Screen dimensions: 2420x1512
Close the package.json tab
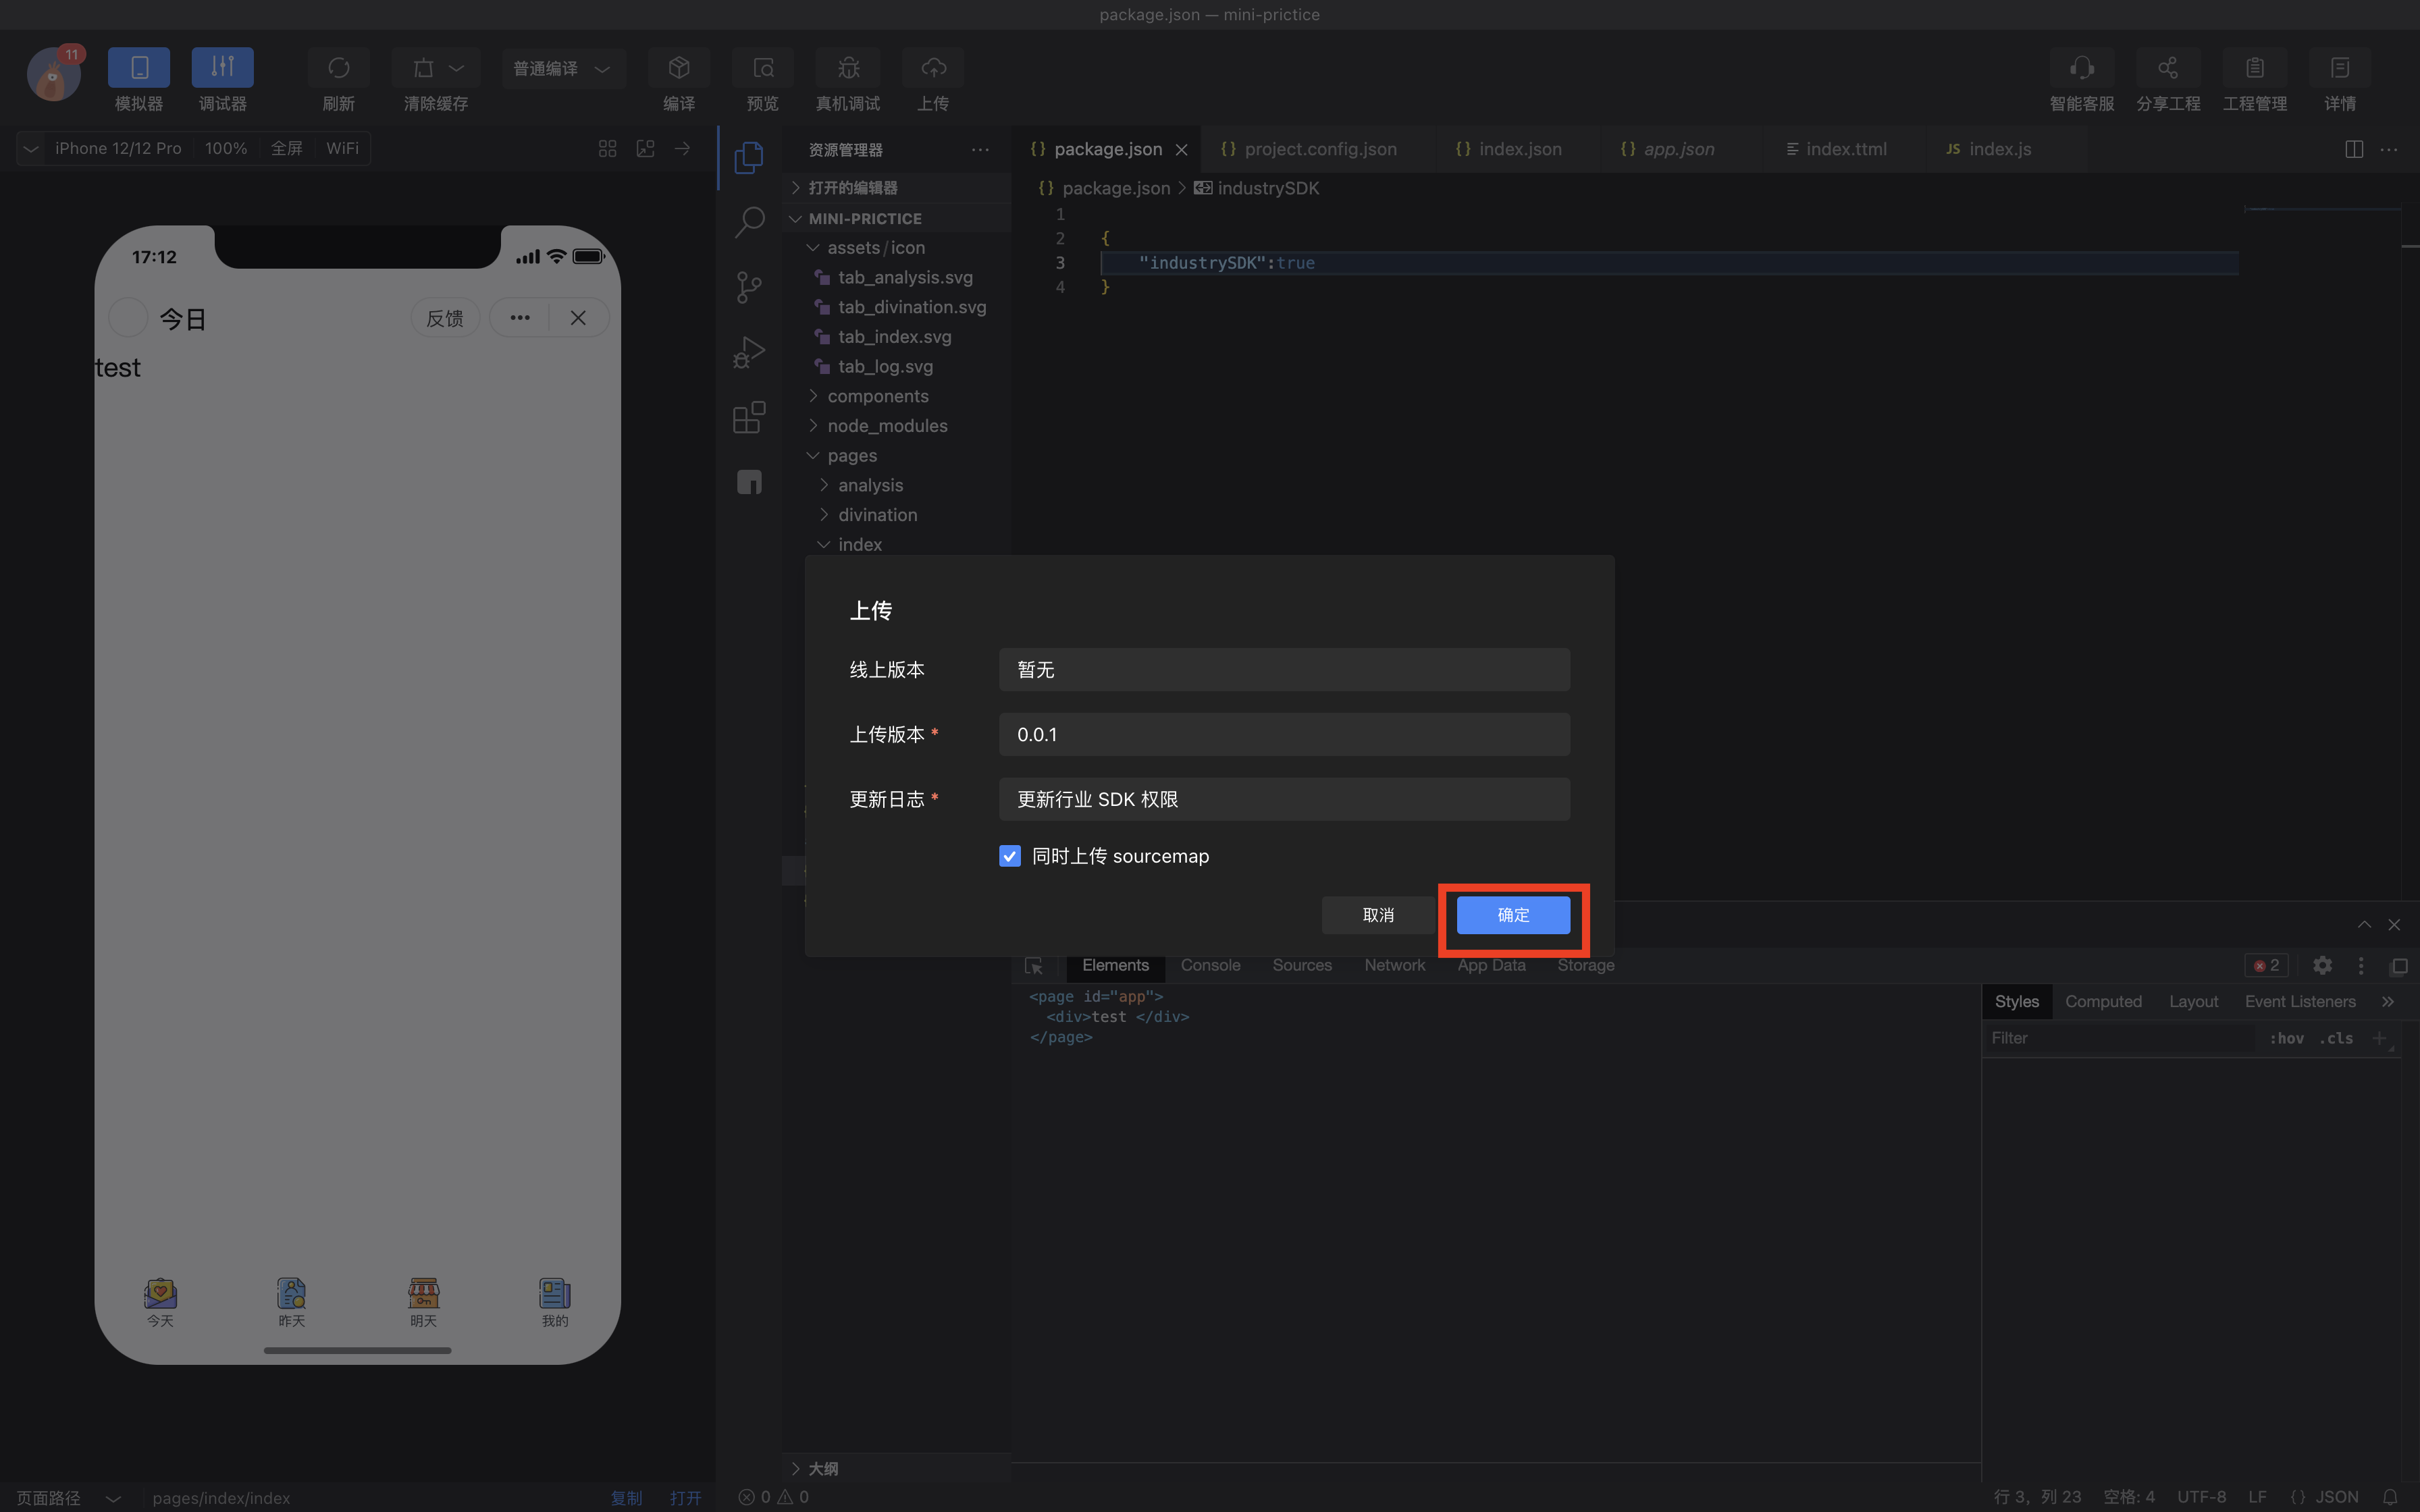click(1181, 150)
